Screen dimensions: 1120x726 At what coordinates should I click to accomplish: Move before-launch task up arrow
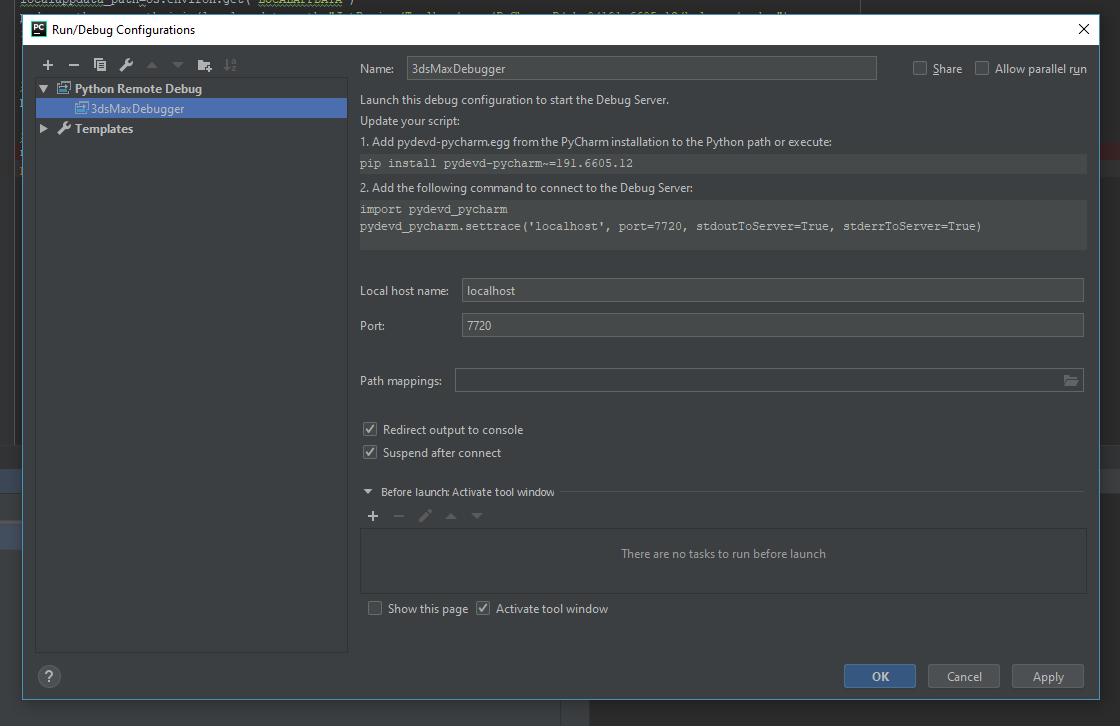click(x=451, y=516)
